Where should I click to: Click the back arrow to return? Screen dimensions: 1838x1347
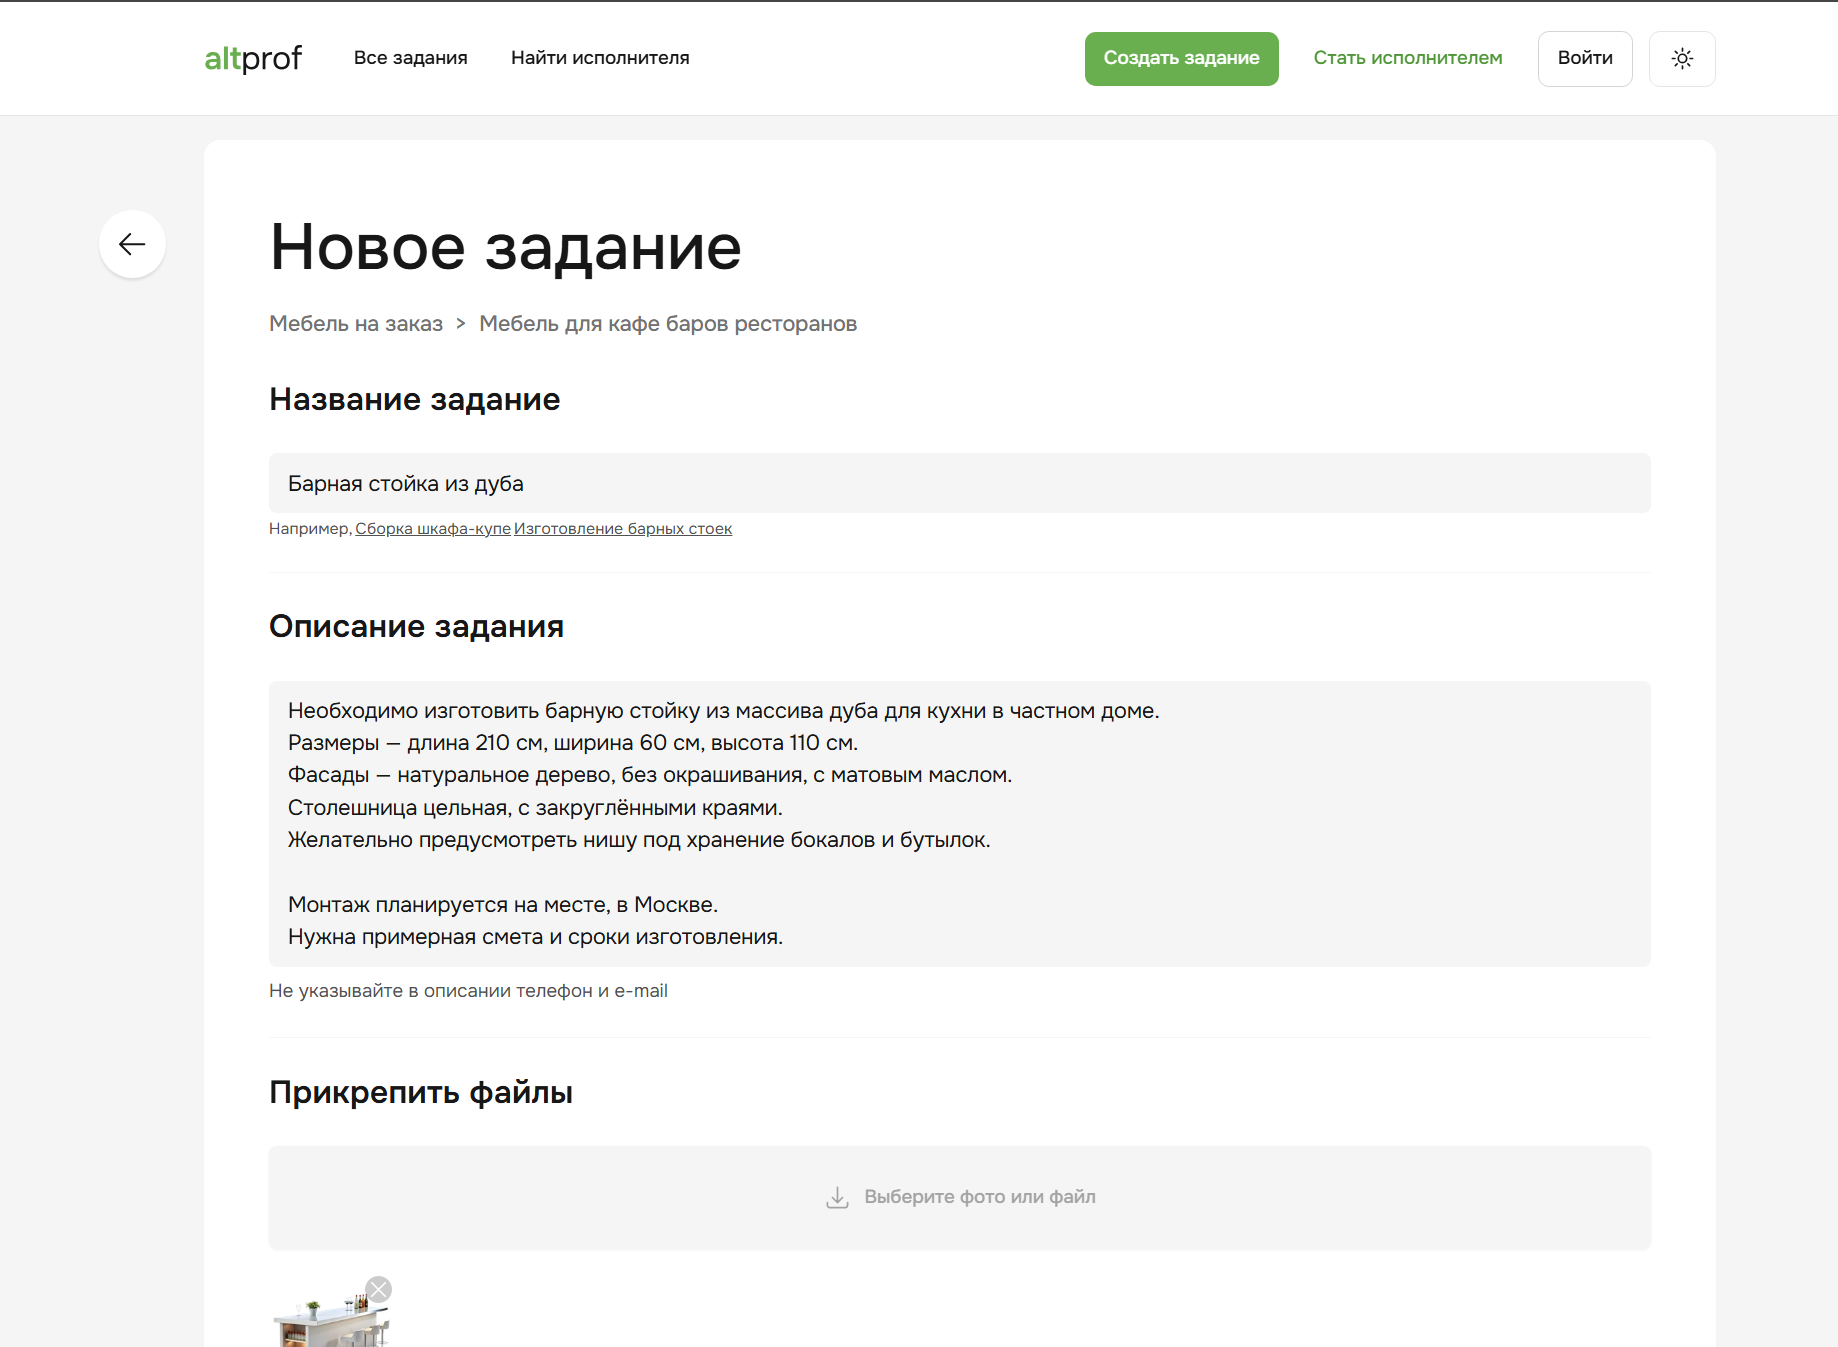point(132,243)
